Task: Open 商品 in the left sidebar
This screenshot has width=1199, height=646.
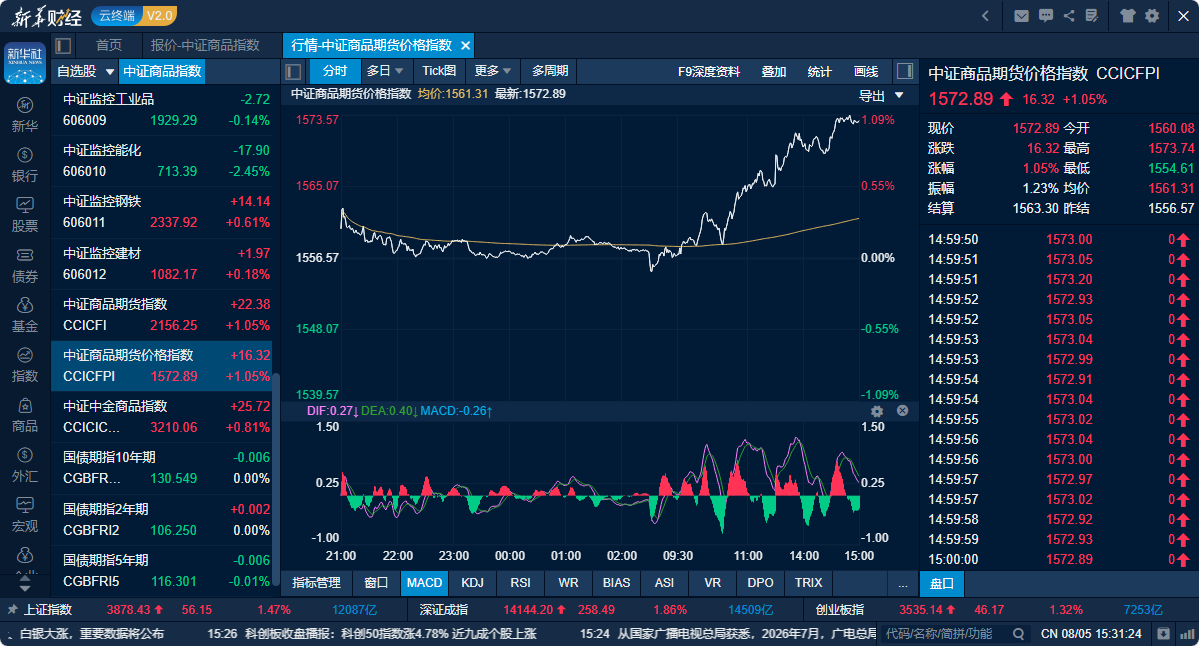Action: [x=24, y=415]
